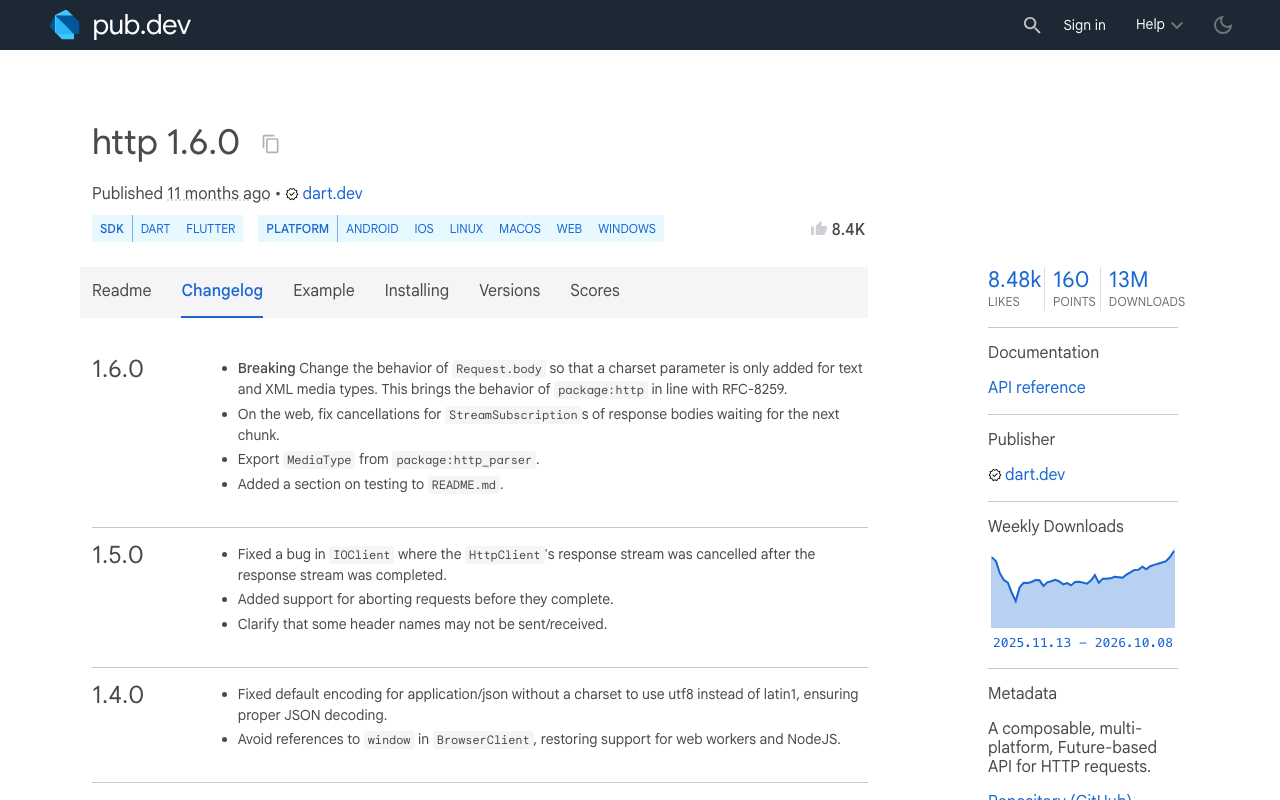Click verified publisher badge beside Published date
Screen dimensions: 1280x800
pos(292,194)
